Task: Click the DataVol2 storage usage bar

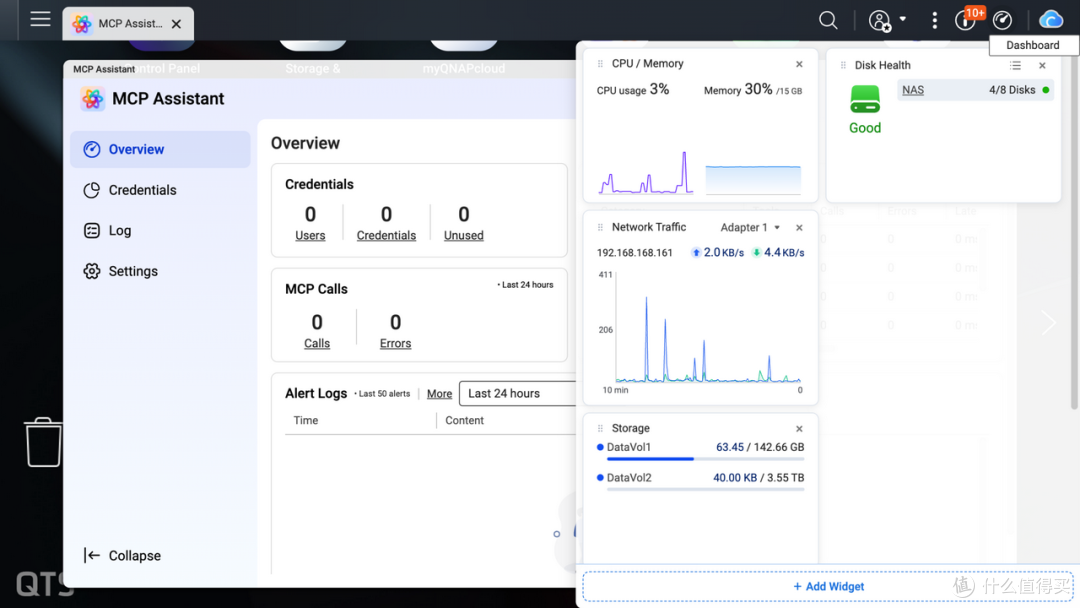Action: 705,489
